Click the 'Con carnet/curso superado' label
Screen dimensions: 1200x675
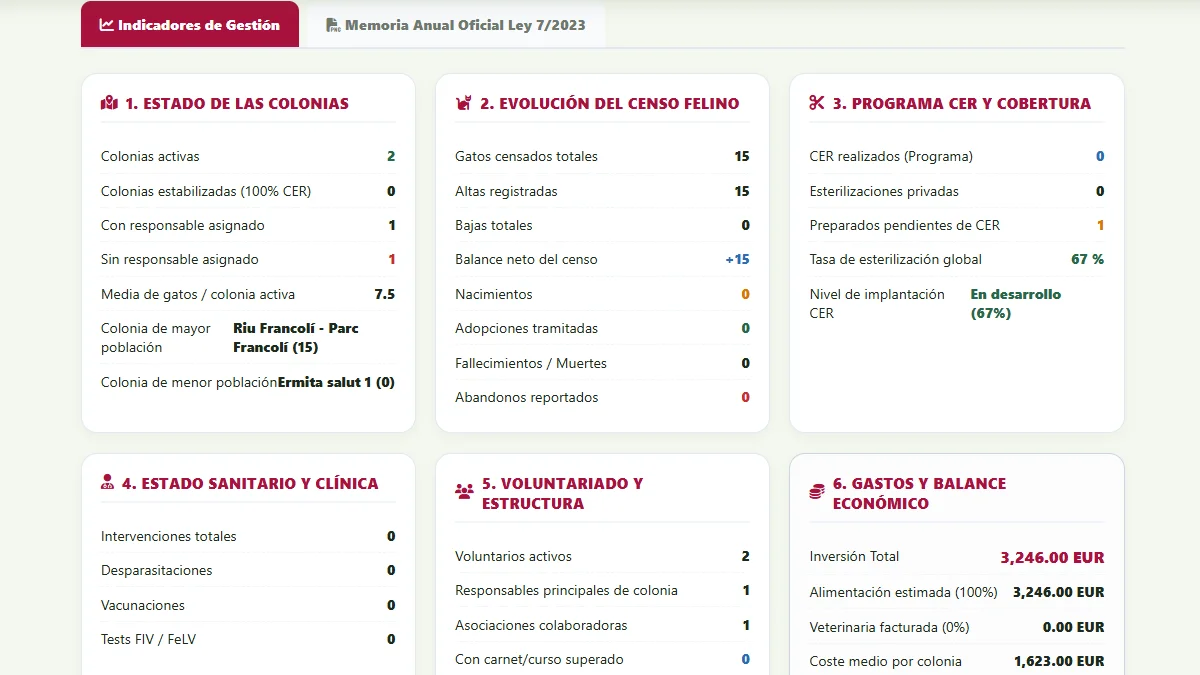pos(539,659)
